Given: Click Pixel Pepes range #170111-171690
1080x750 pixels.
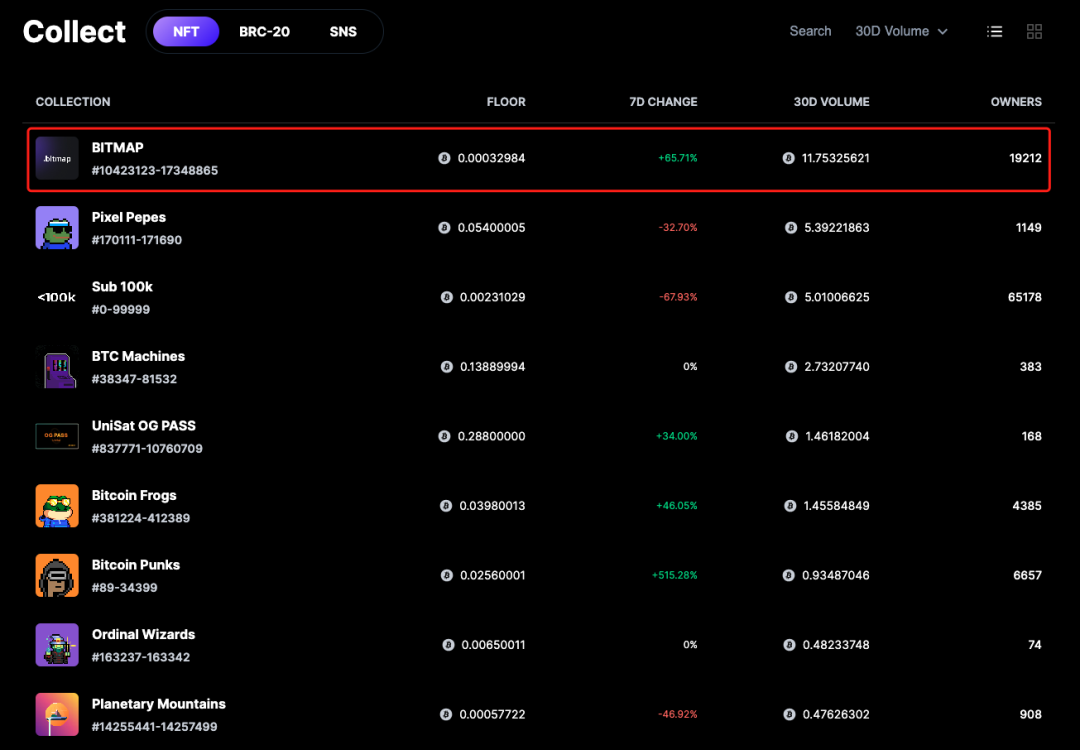Looking at the screenshot, I should pos(137,240).
